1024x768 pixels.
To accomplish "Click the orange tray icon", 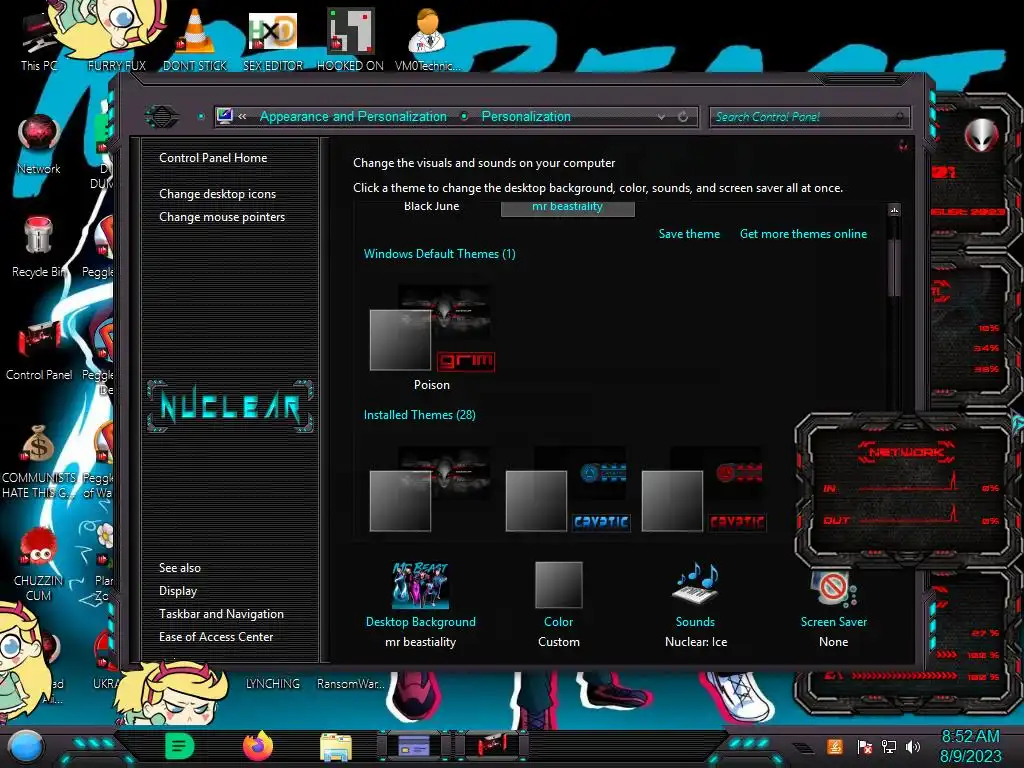I will click(x=835, y=746).
